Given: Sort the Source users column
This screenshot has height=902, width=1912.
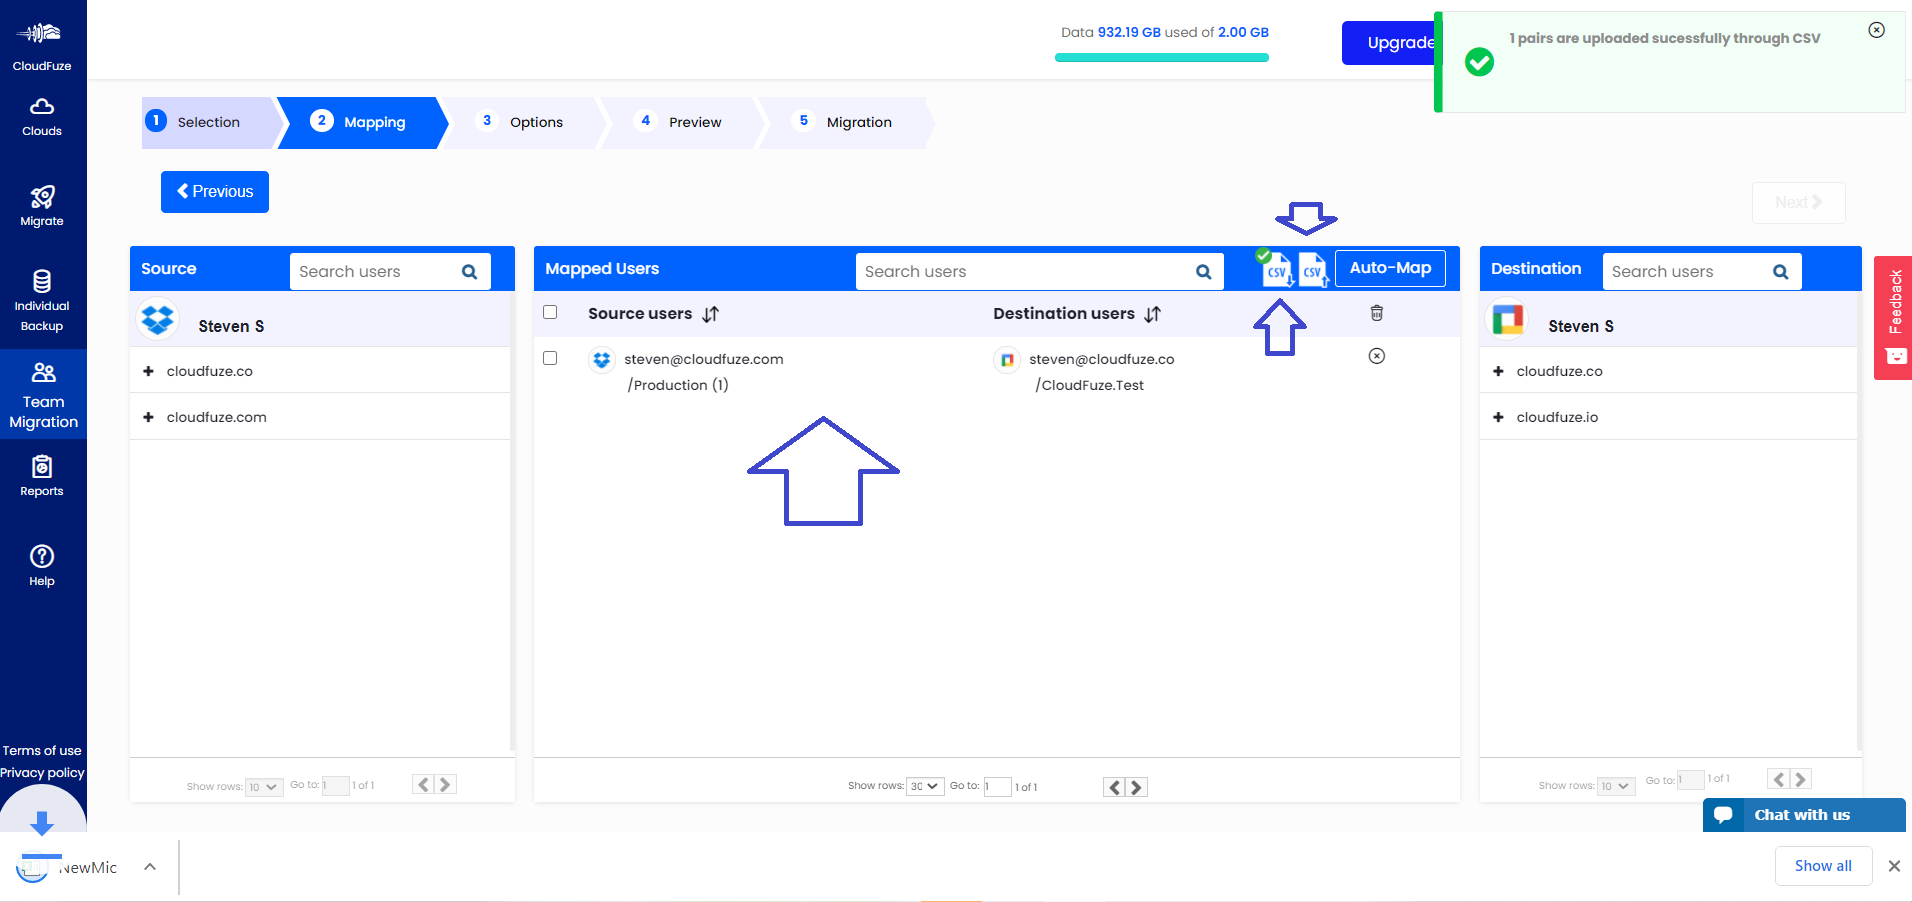Looking at the screenshot, I should [711, 314].
